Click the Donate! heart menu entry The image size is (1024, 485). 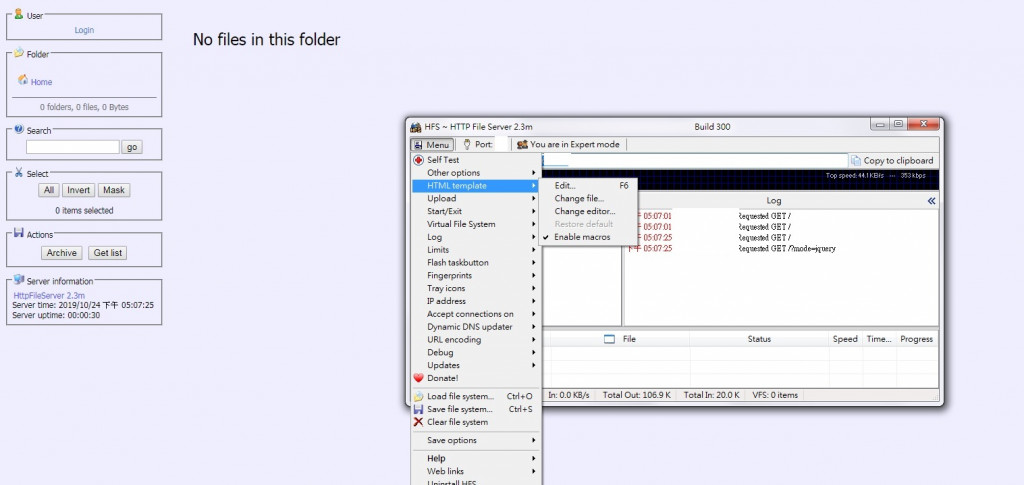(477, 378)
